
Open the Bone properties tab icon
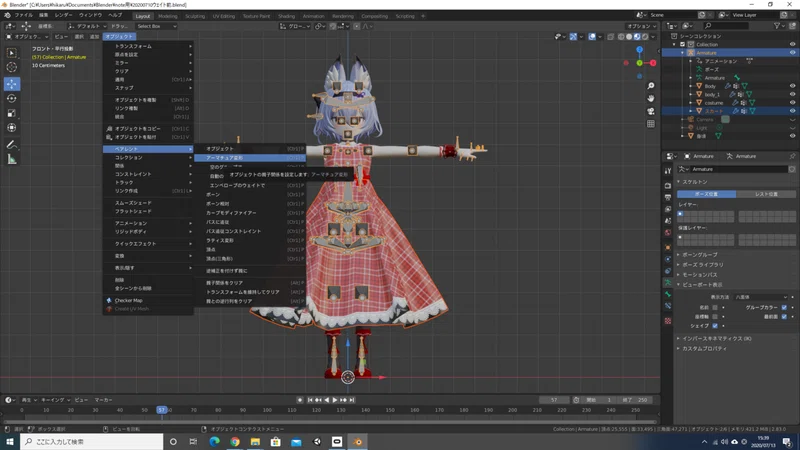pos(668,294)
